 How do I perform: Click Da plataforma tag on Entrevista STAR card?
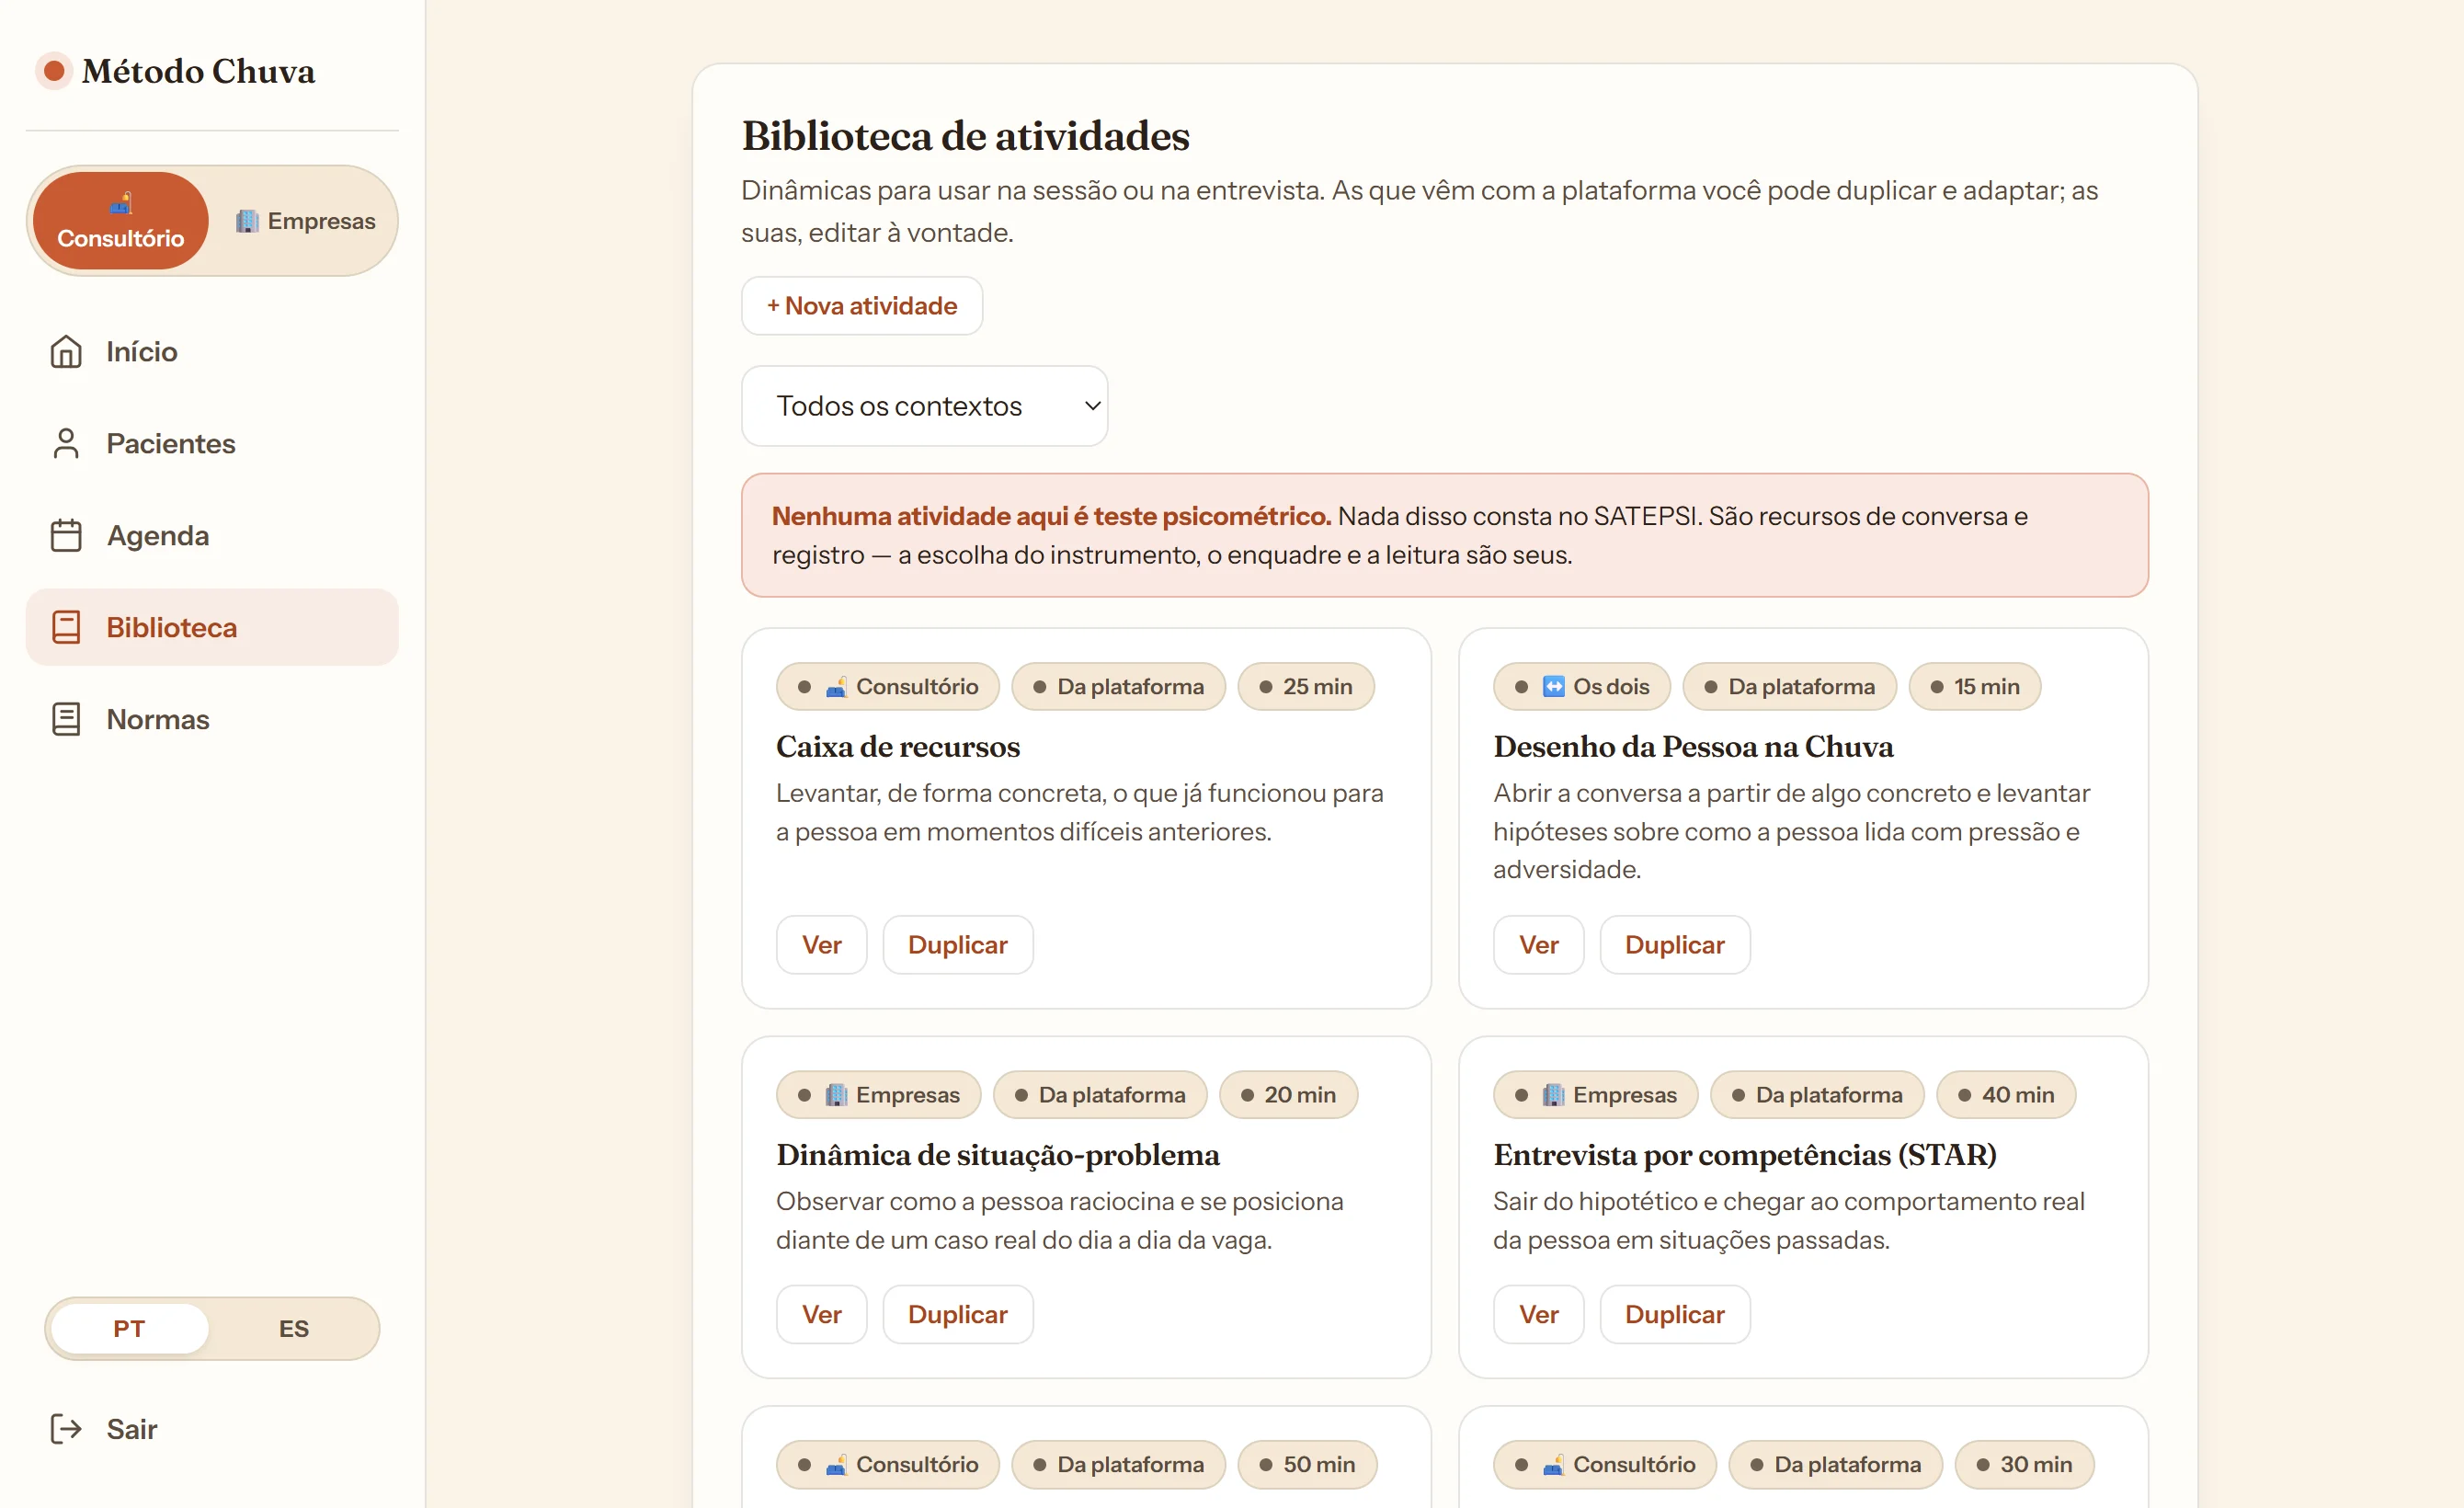1817,1095
